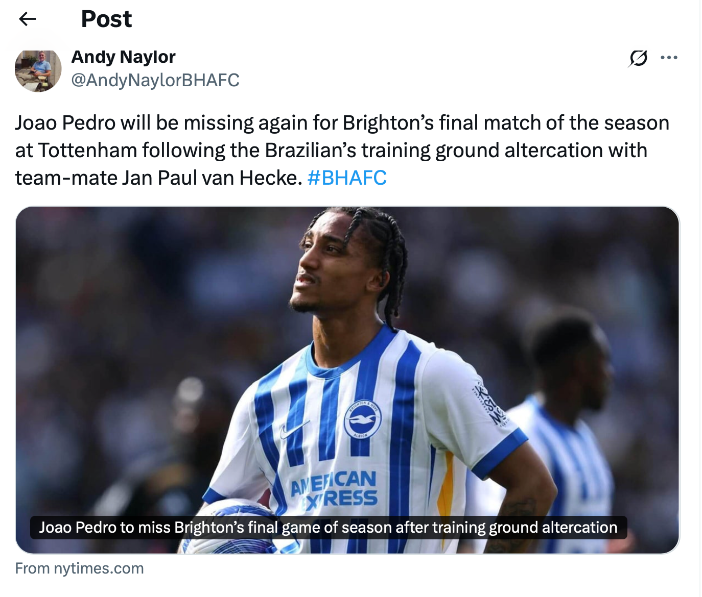
Task: Click the Brighton club crest on the shirt
Action: click(362, 419)
